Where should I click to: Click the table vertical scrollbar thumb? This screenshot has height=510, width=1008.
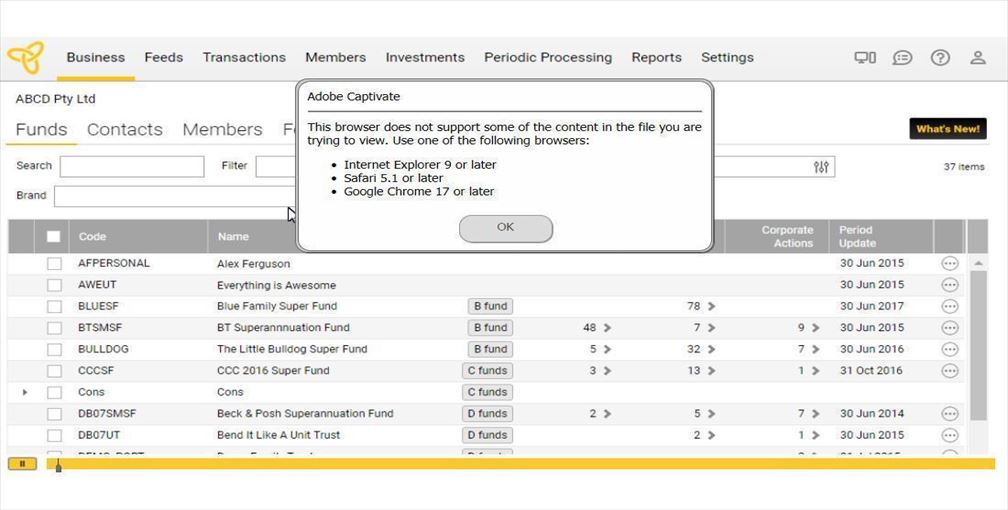point(977,345)
